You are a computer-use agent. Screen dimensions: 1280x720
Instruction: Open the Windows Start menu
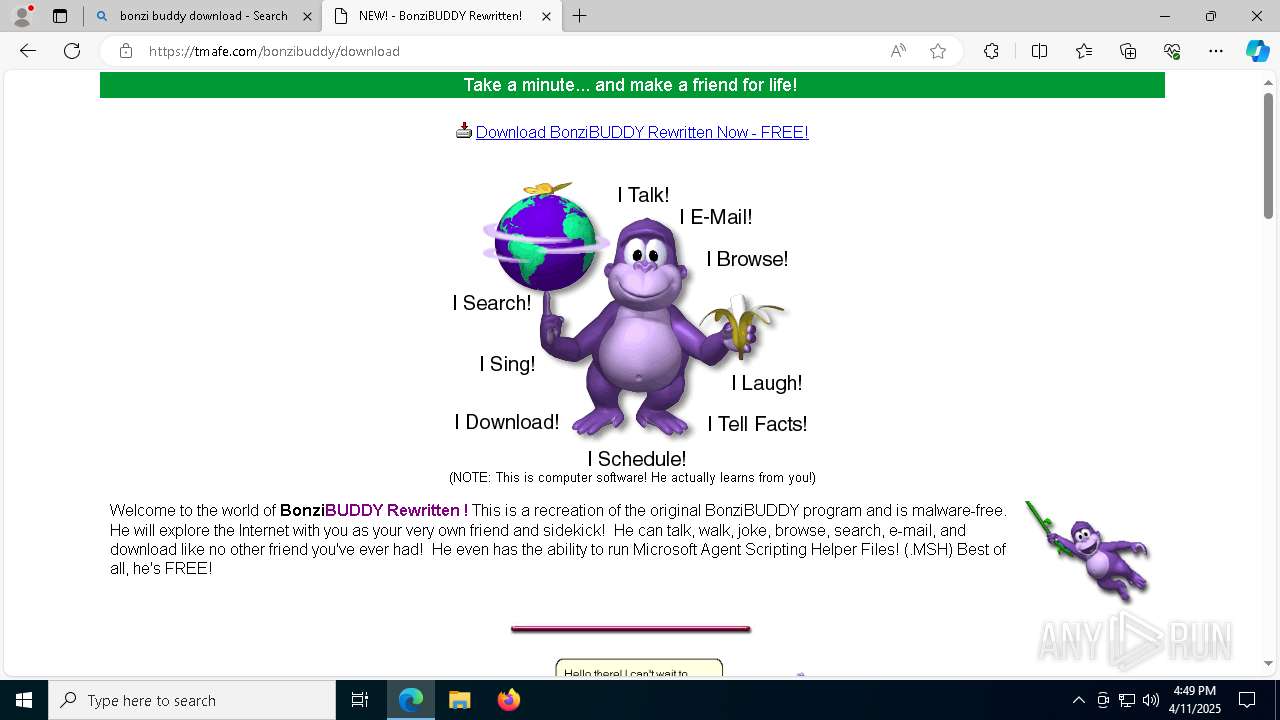(24, 700)
